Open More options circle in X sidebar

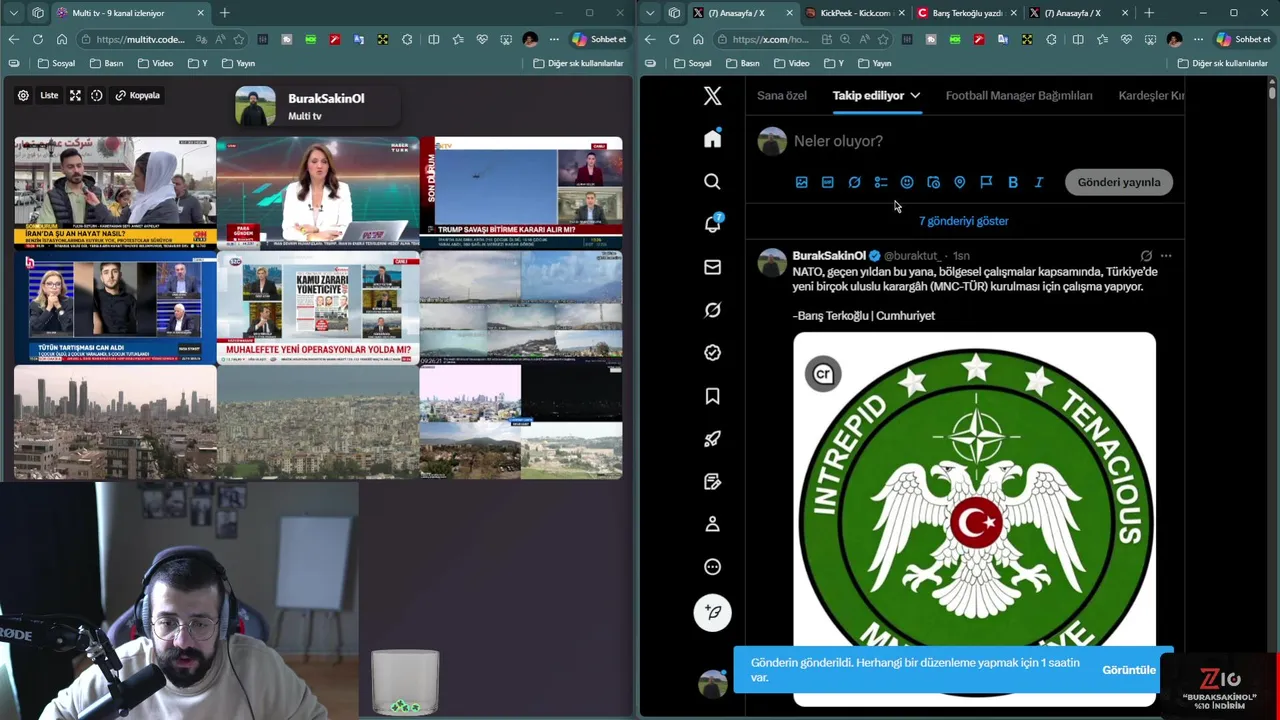(712, 567)
